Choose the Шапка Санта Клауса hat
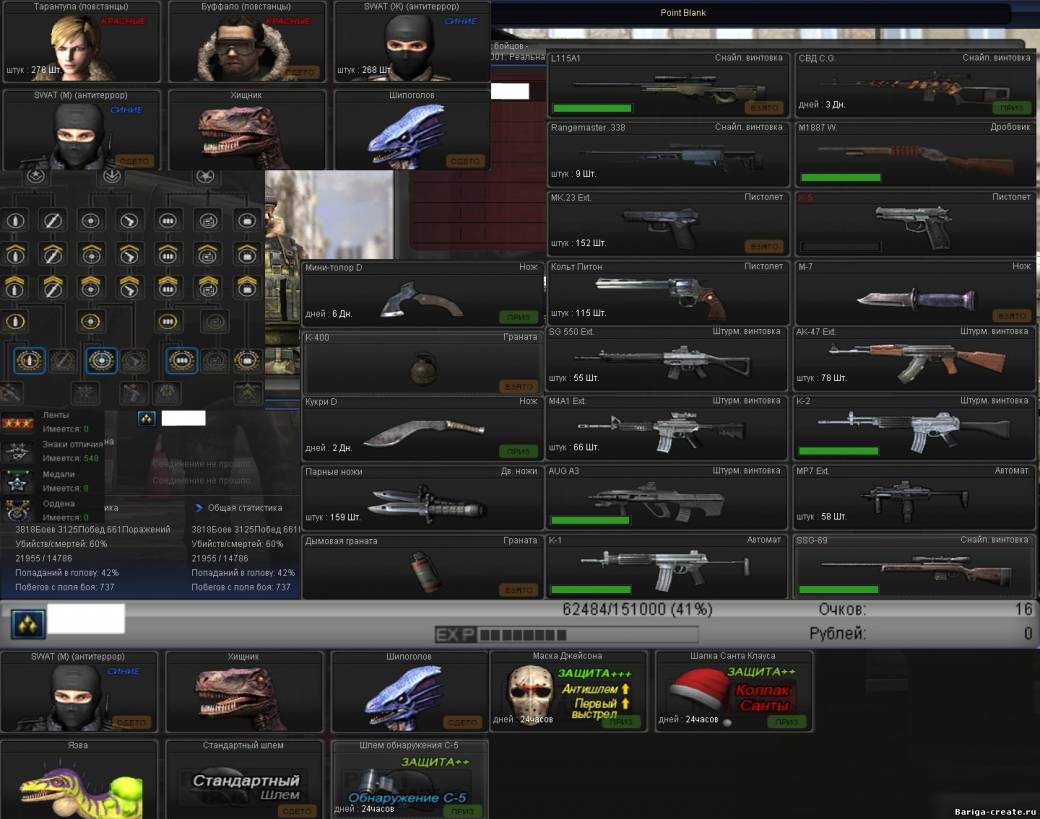Screen dimensions: 1040x819 coord(734,691)
